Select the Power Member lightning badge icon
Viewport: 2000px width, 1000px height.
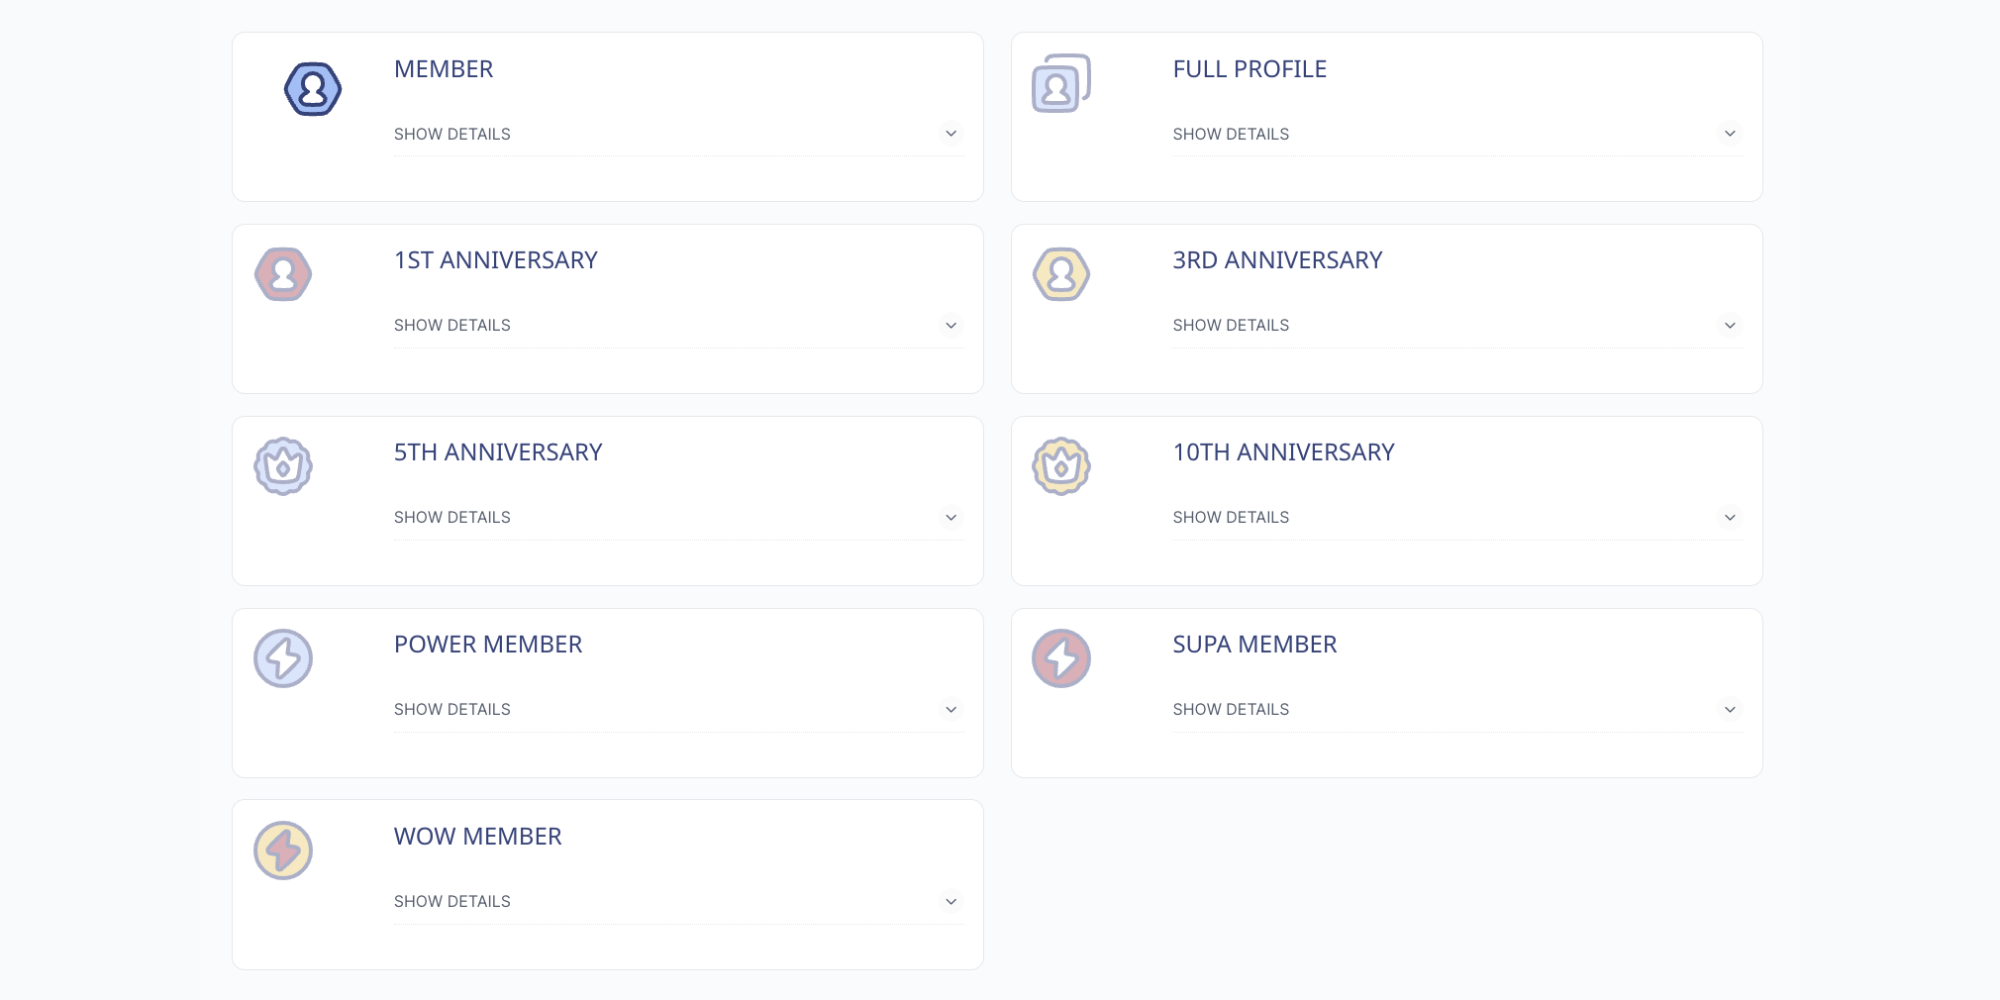click(283, 658)
